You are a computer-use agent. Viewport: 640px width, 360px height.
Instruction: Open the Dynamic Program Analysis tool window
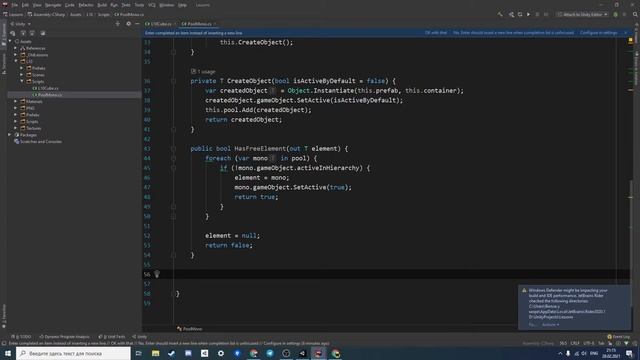[64, 337]
